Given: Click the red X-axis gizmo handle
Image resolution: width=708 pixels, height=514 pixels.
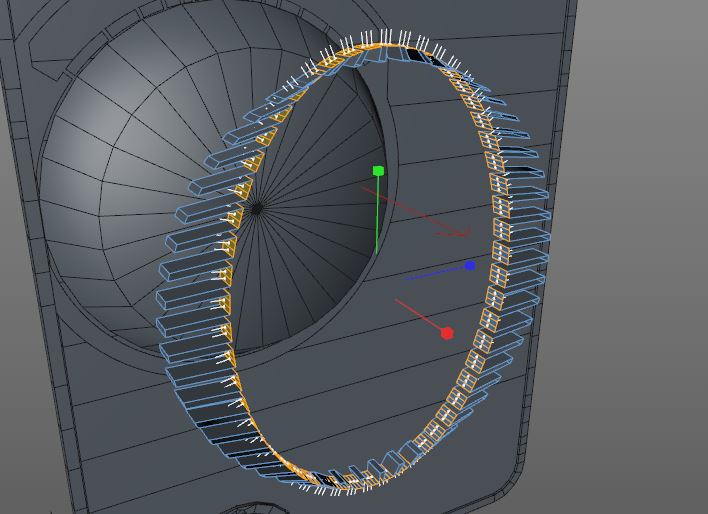Looking at the screenshot, I should pyautogui.click(x=447, y=333).
